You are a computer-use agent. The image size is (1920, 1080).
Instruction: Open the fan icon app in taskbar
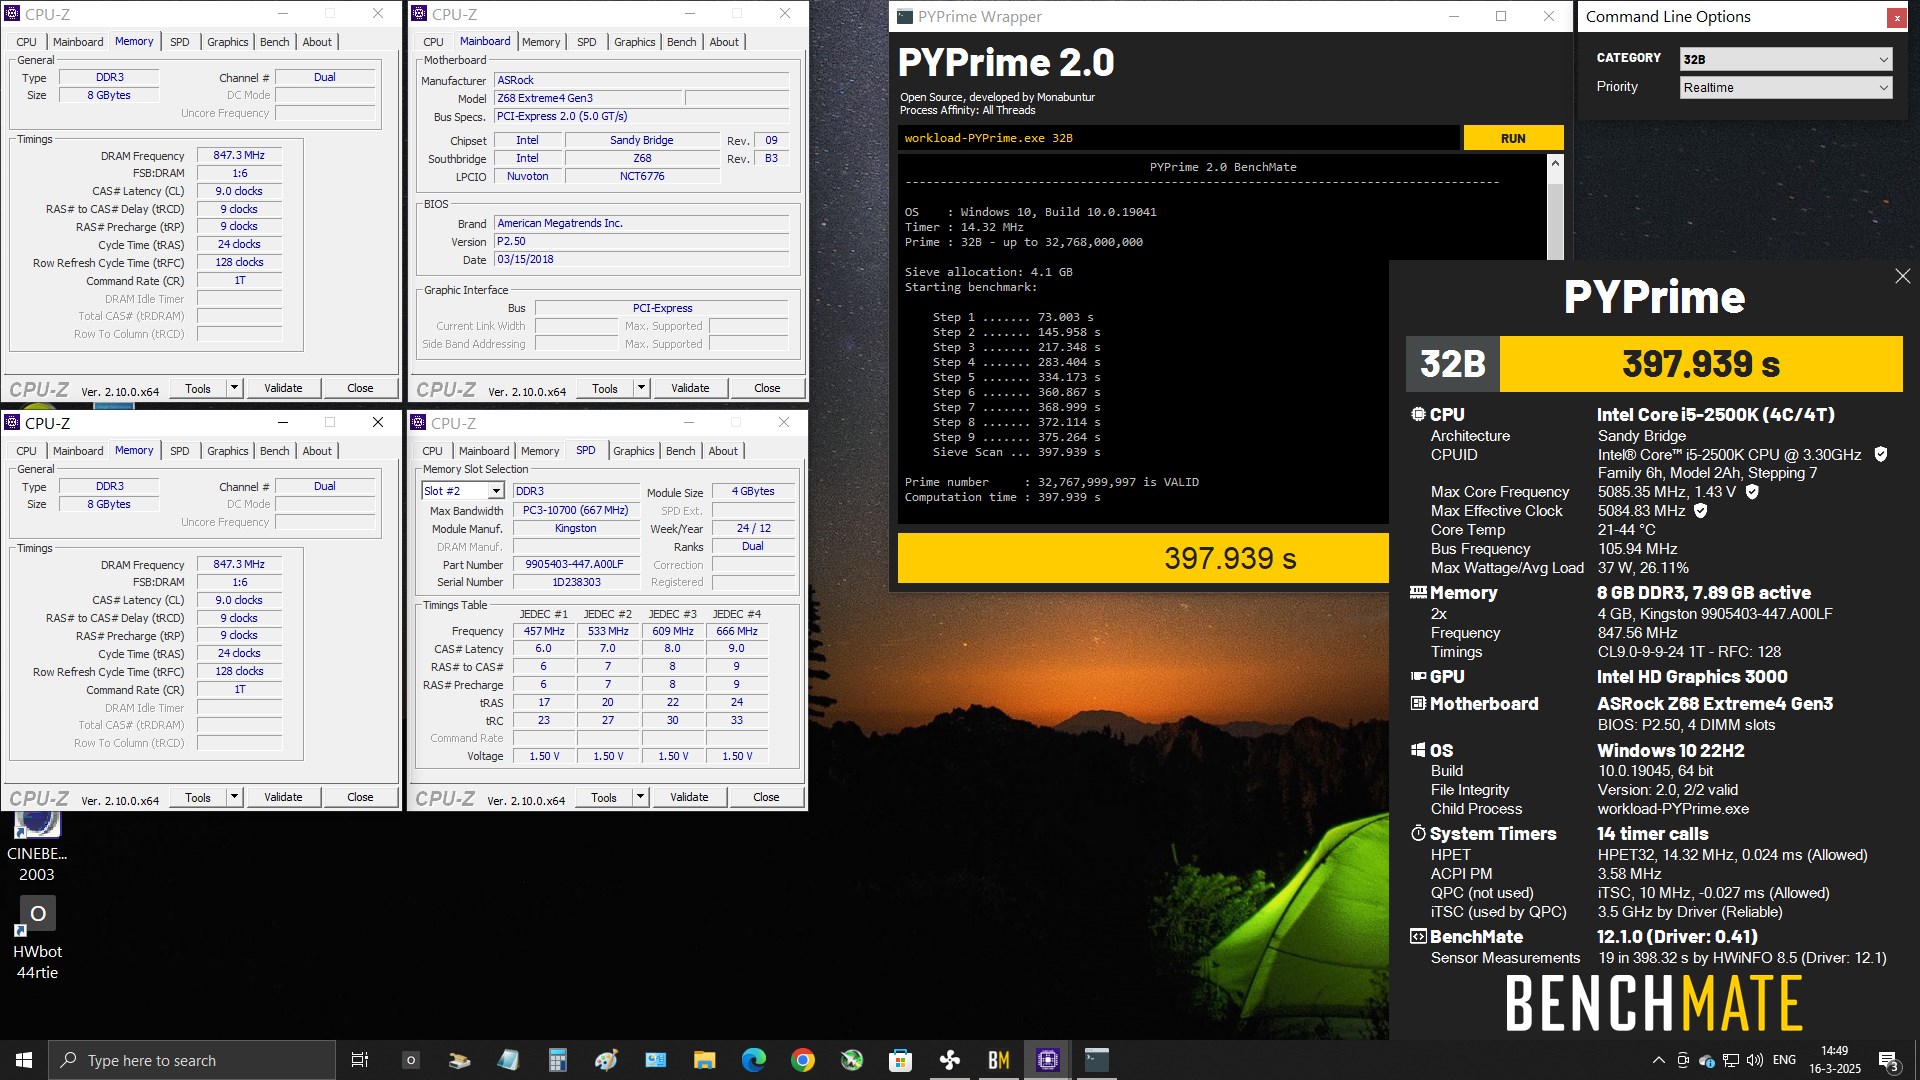tap(949, 1060)
